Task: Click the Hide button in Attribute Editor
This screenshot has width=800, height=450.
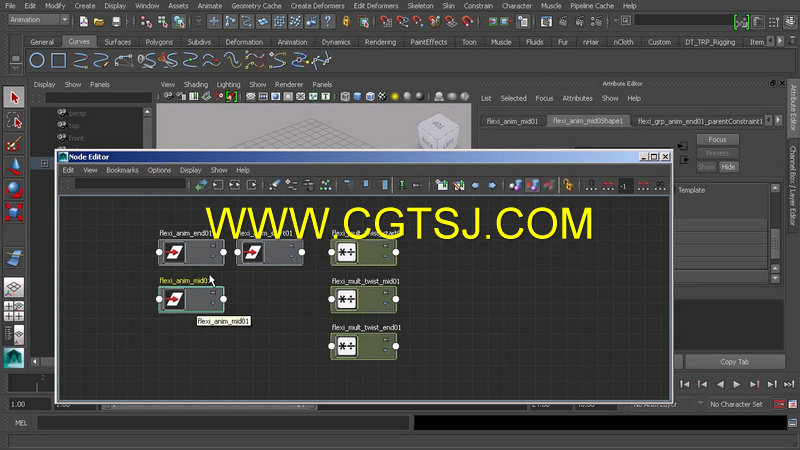Action: coord(728,167)
